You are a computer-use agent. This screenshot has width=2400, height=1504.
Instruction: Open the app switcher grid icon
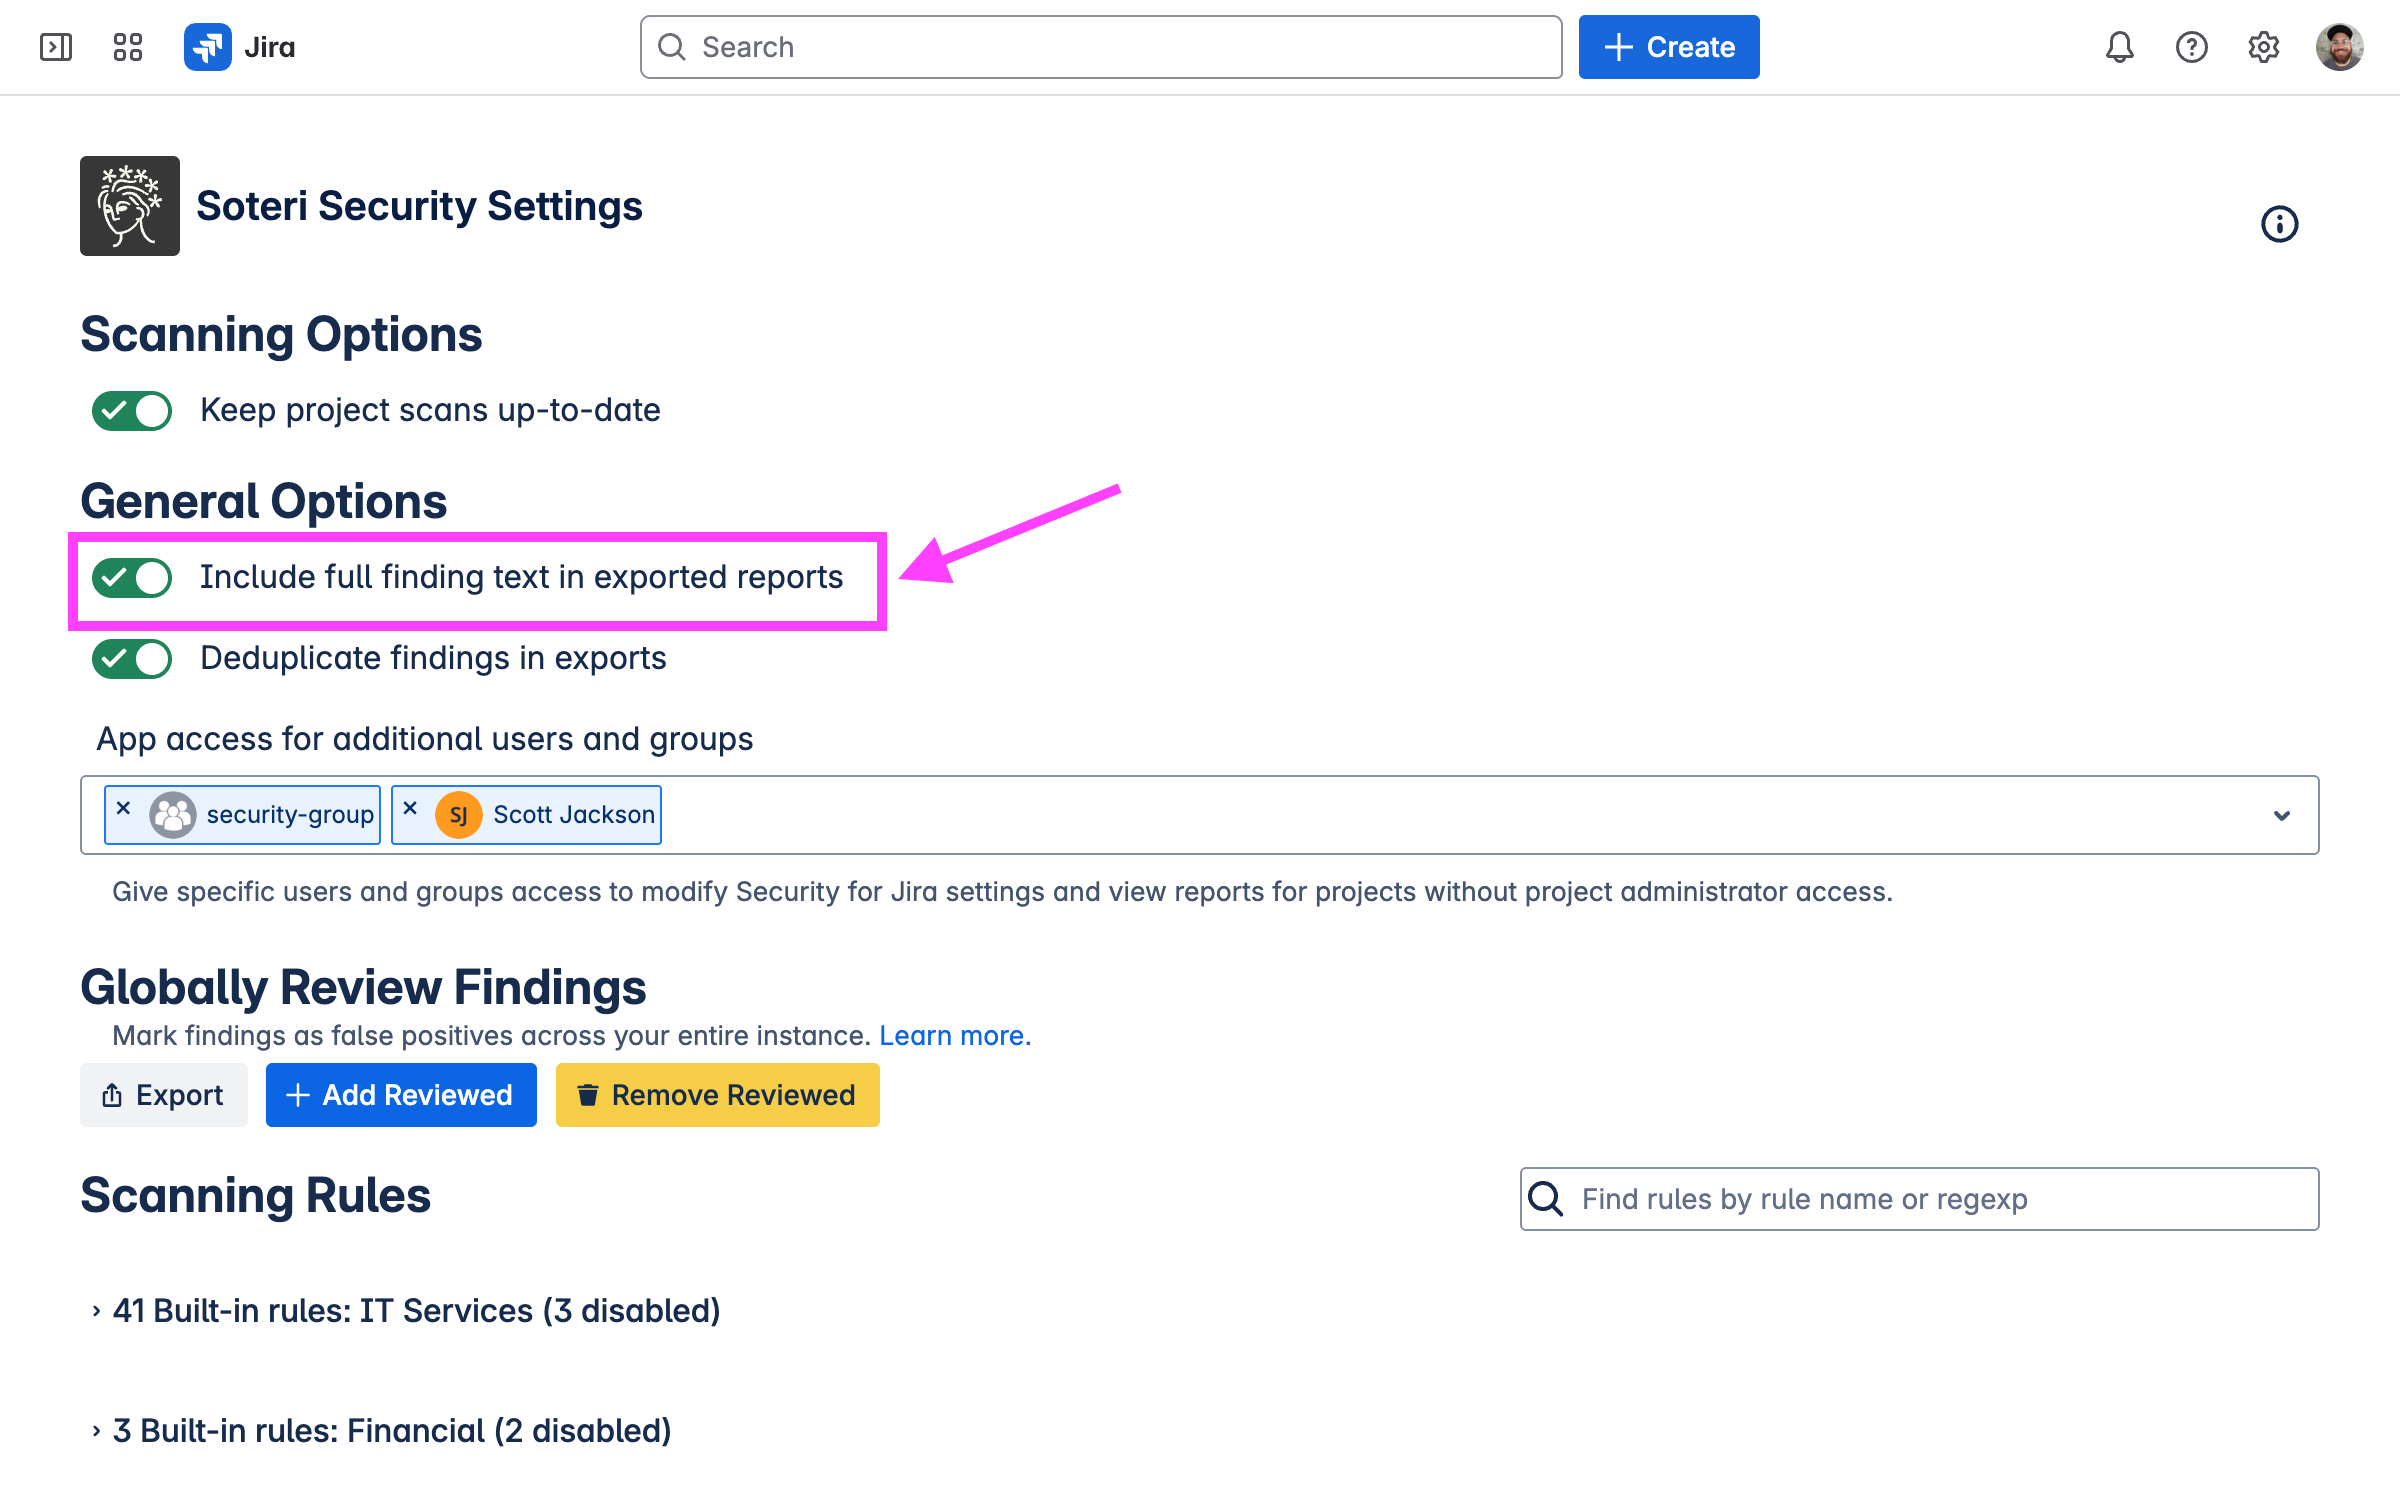coord(128,47)
